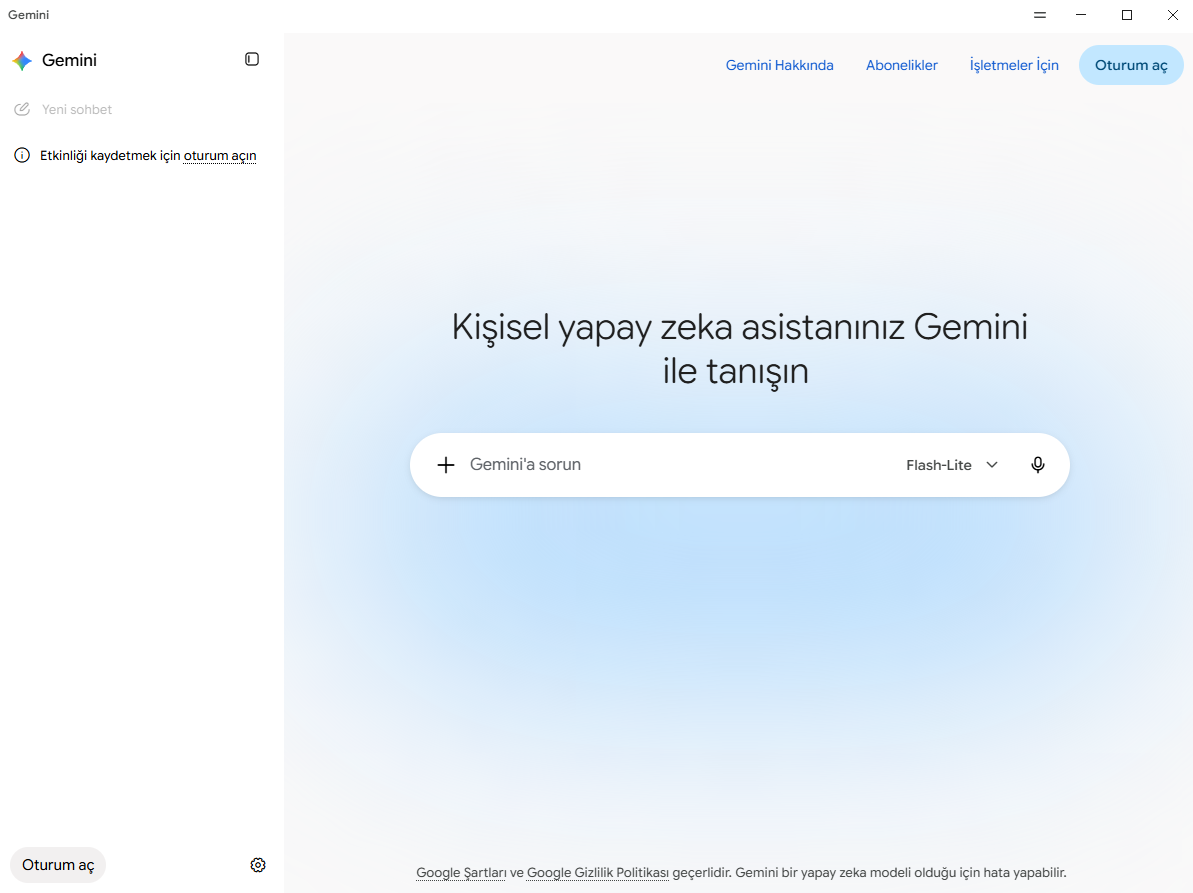Open the title bar menu lines icon

point(1040,15)
